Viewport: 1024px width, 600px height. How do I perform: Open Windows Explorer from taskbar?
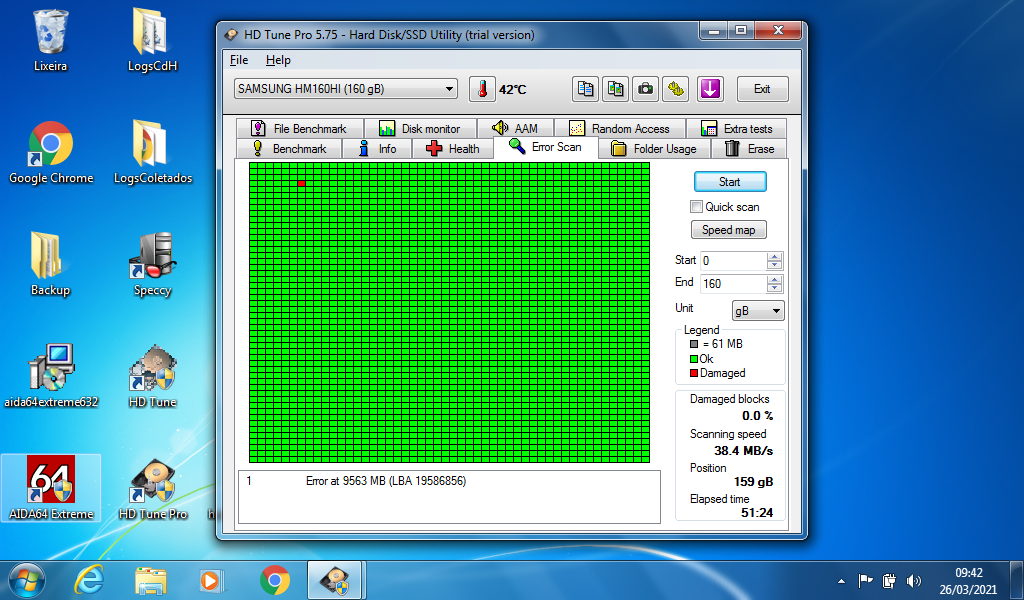click(150, 580)
